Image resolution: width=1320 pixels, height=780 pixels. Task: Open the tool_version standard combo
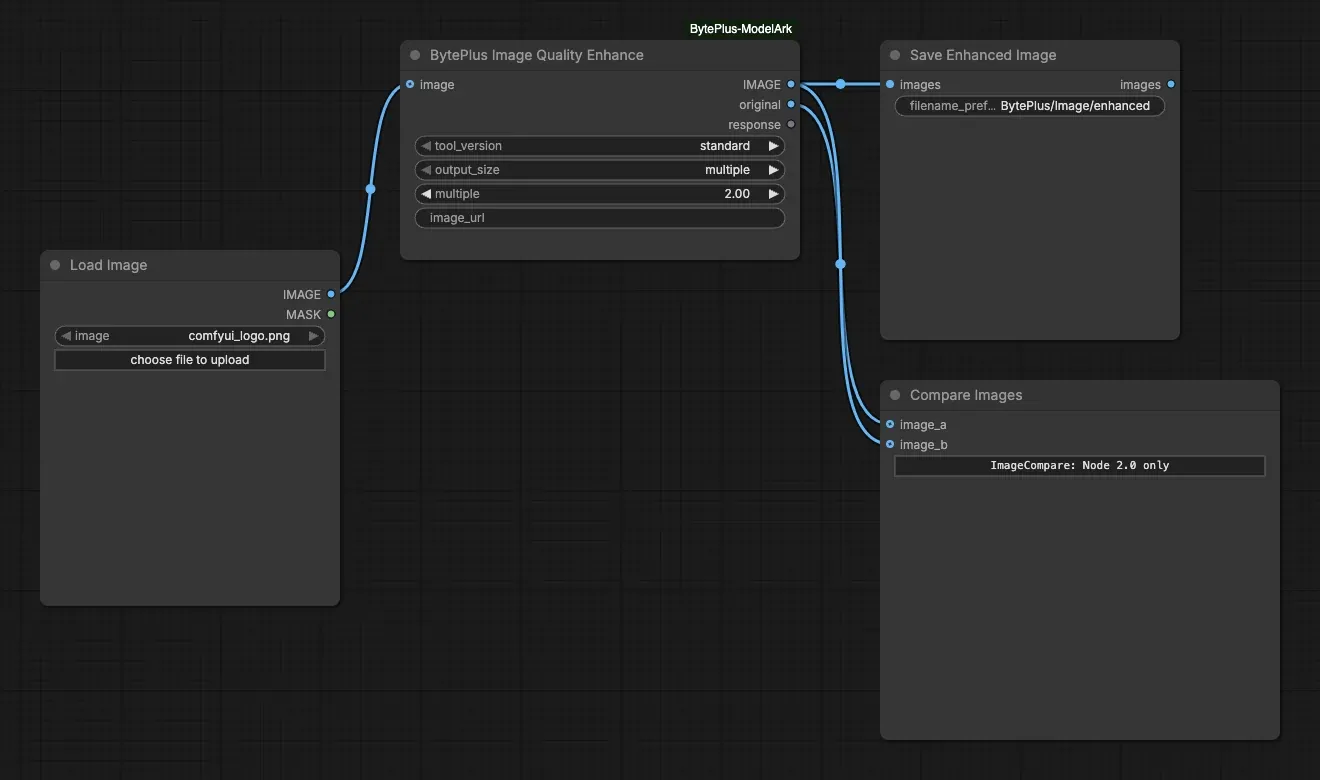[x=600, y=146]
